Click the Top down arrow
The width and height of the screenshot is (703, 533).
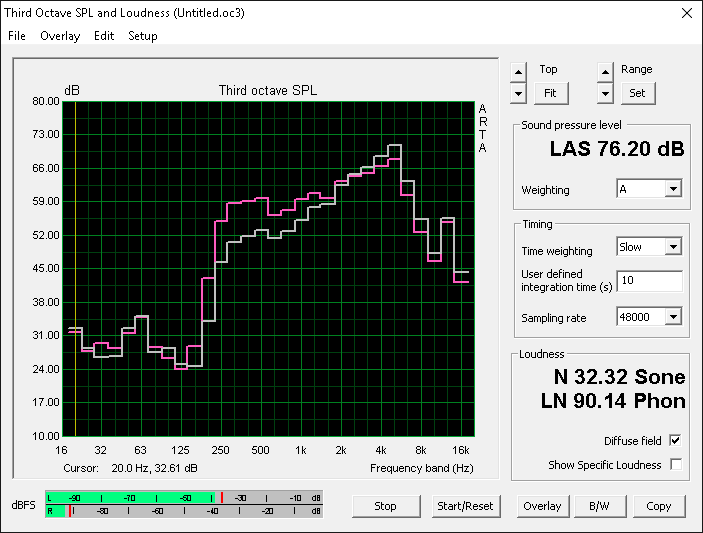click(517, 93)
